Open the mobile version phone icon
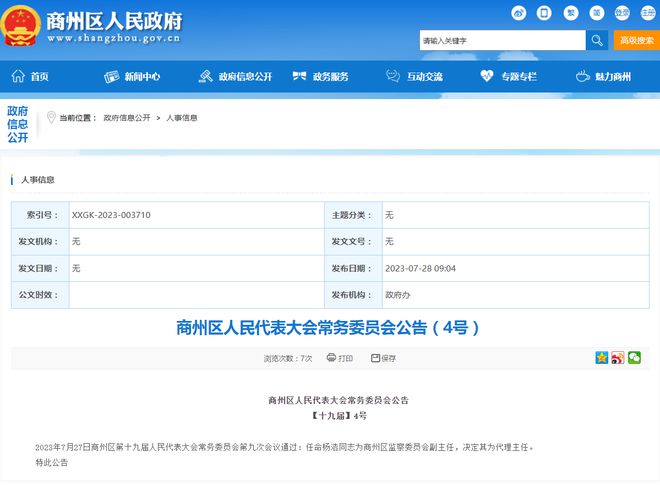This screenshot has width=660, height=485. (544, 13)
